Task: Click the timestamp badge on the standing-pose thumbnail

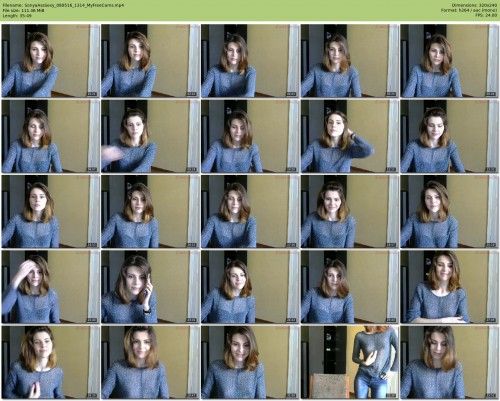Action: [391, 396]
